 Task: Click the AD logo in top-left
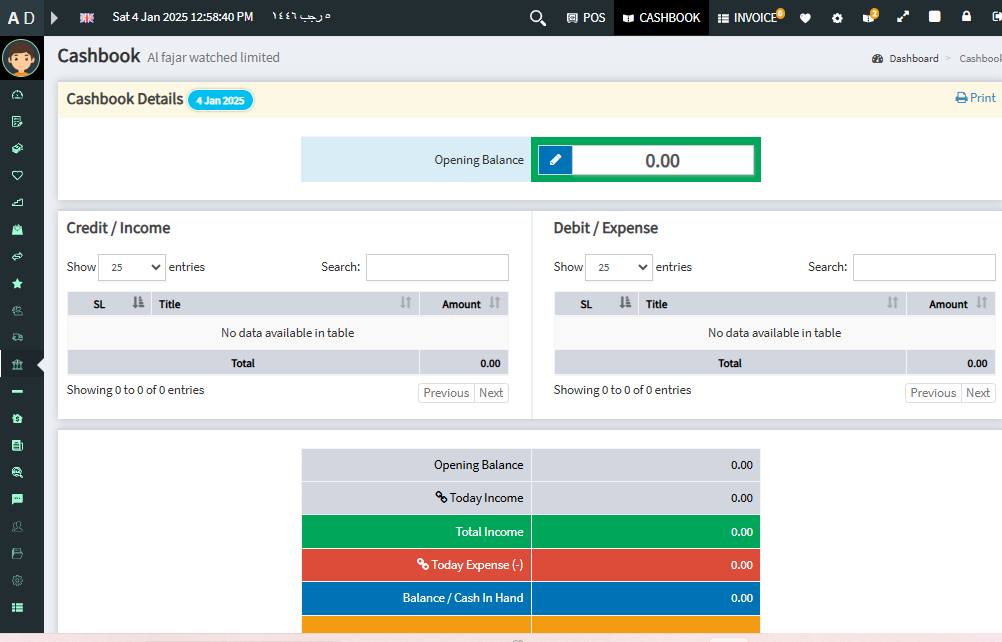[21, 18]
